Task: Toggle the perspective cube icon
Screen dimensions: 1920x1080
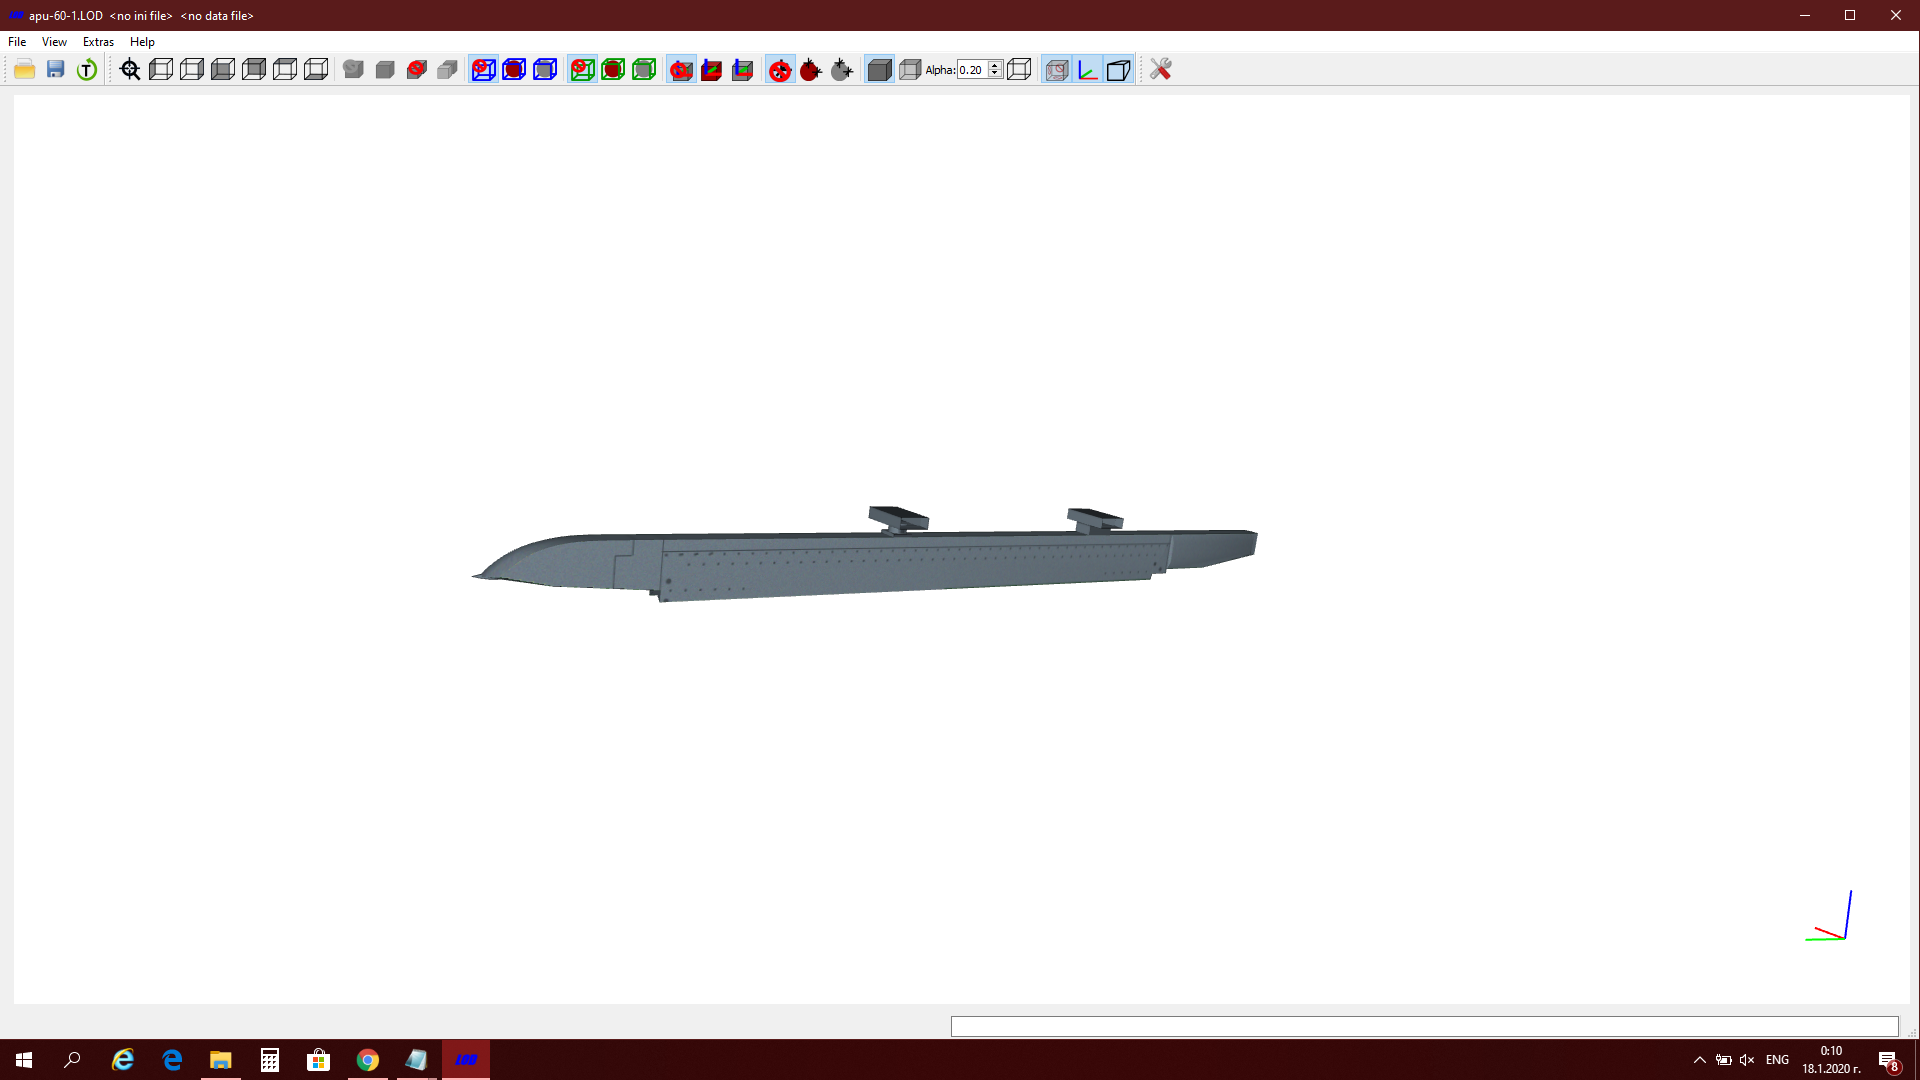Action: coord(1118,69)
